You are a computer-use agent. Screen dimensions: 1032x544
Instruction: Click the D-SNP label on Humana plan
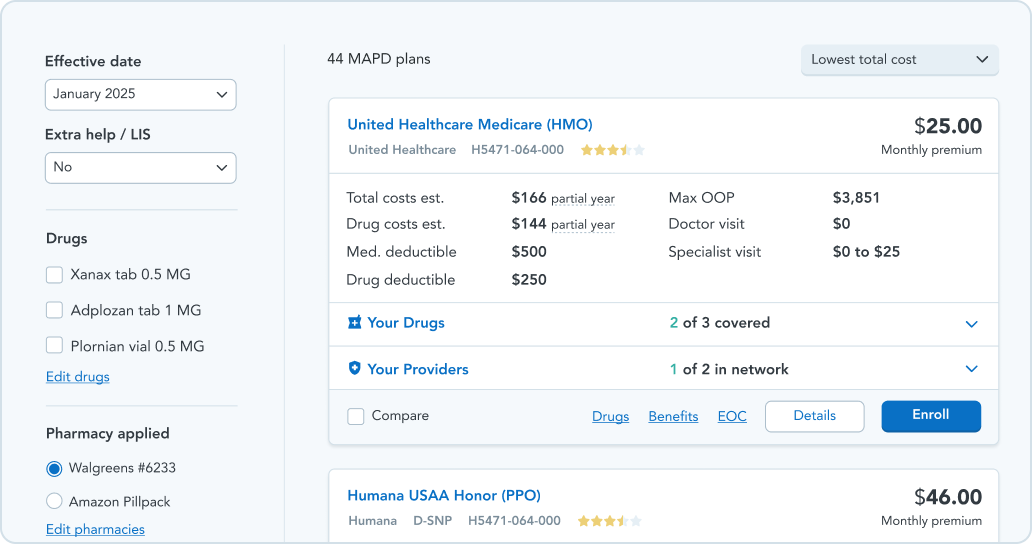432,521
